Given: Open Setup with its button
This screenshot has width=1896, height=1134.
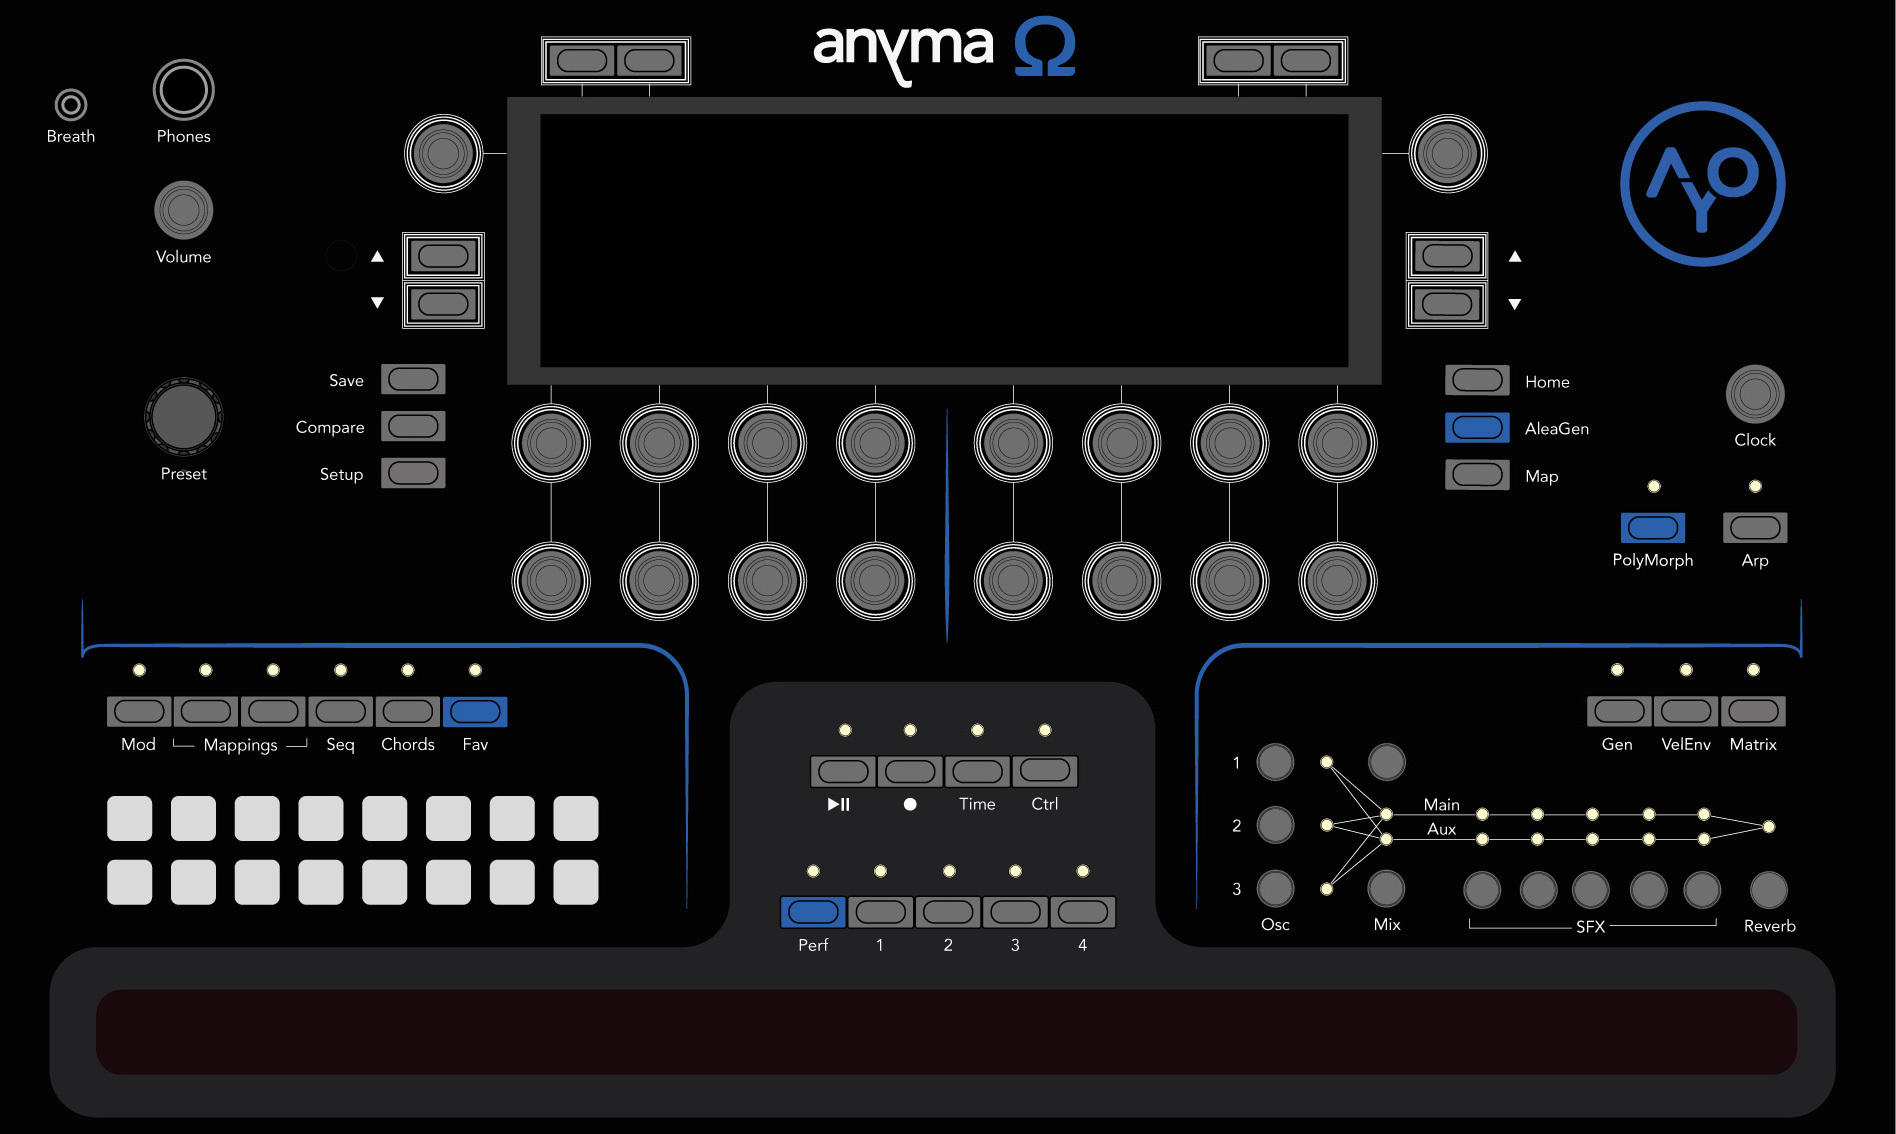Looking at the screenshot, I should click(x=413, y=473).
